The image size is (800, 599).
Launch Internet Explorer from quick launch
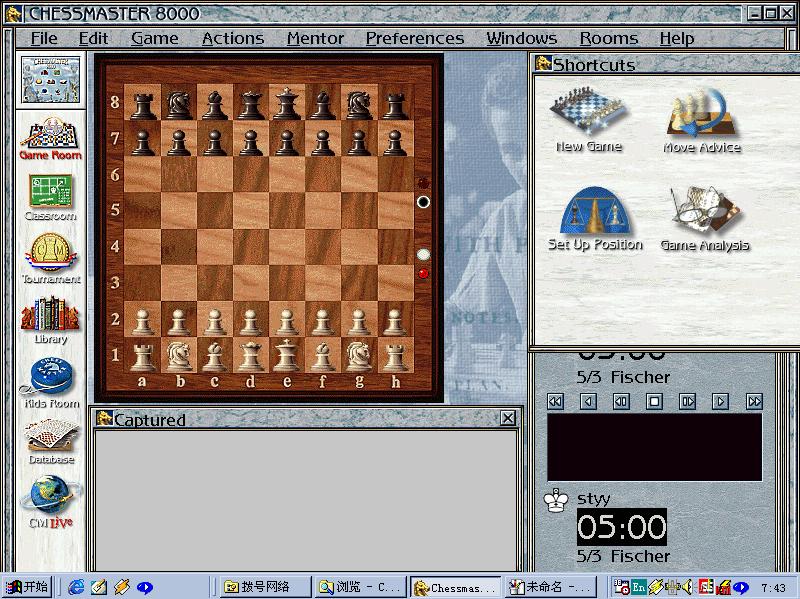(x=76, y=587)
